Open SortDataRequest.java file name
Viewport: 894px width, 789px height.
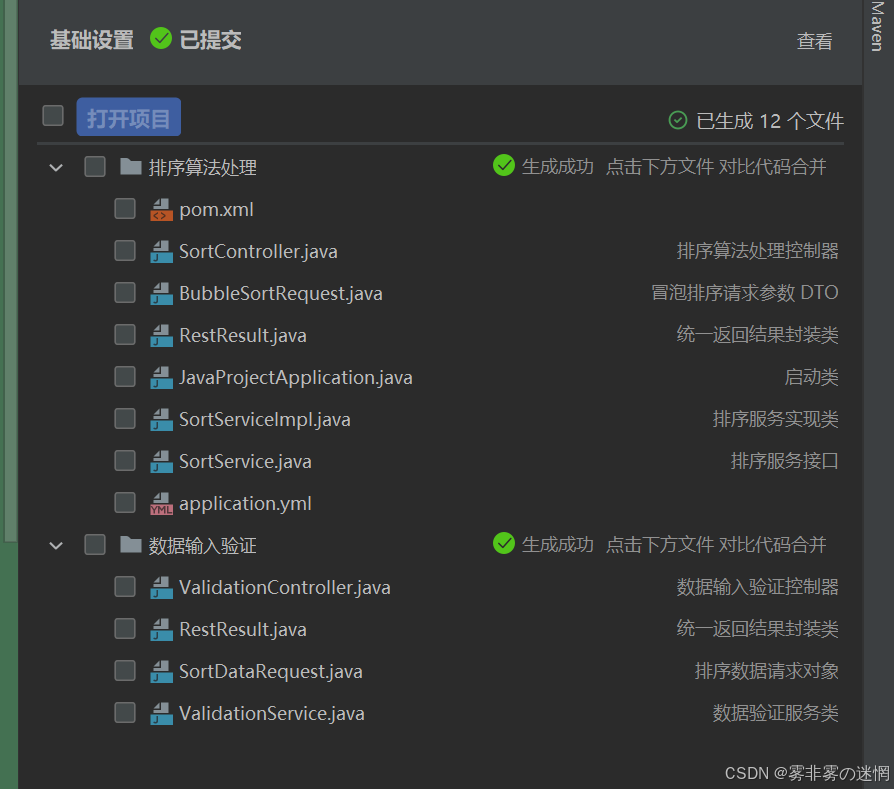[271, 672]
